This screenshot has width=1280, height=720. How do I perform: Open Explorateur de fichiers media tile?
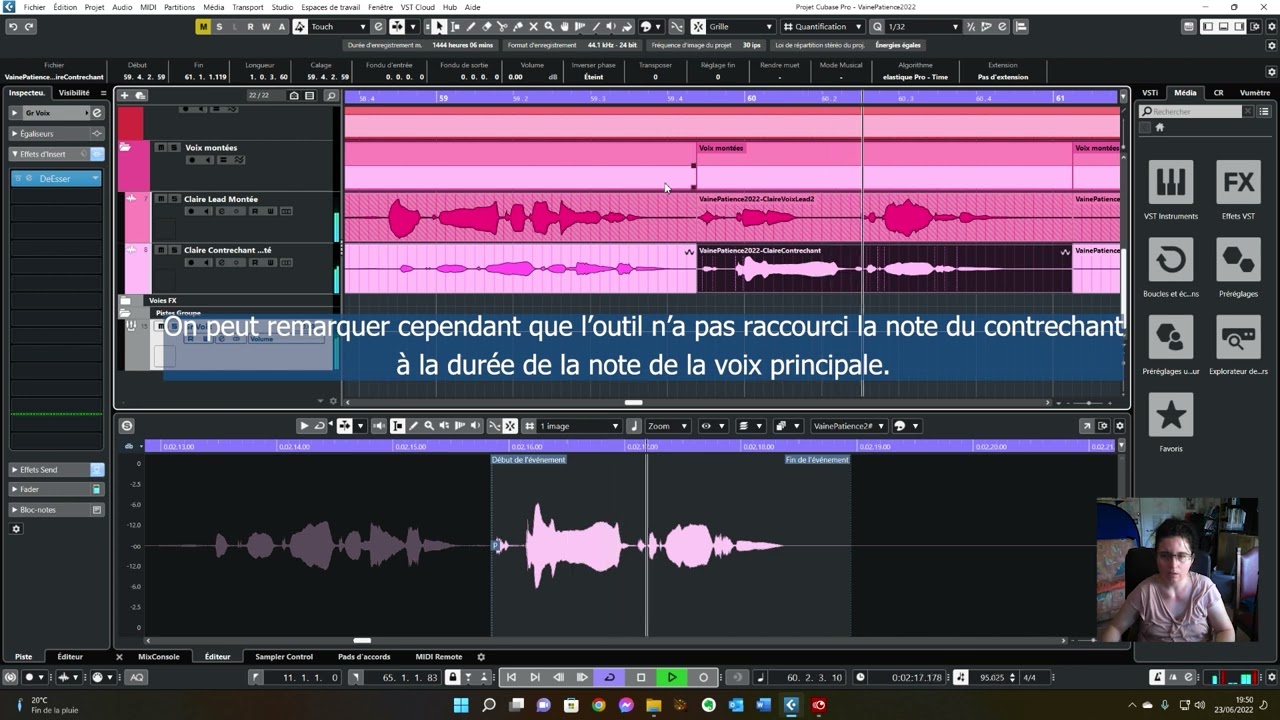[x=1238, y=337]
